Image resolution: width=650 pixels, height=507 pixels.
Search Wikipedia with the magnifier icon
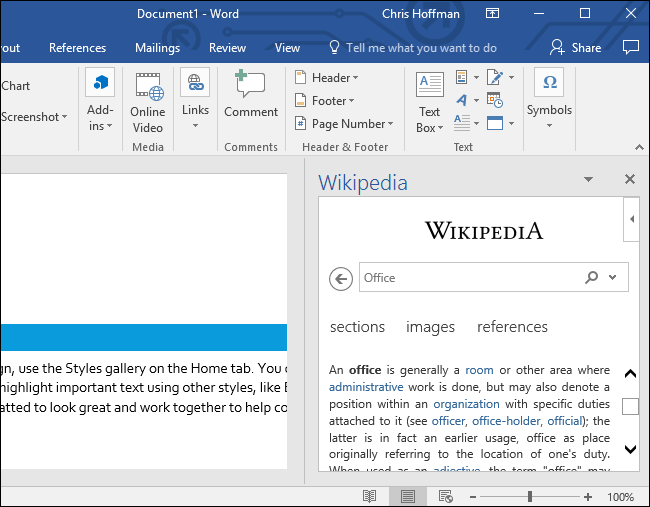point(592,277)
